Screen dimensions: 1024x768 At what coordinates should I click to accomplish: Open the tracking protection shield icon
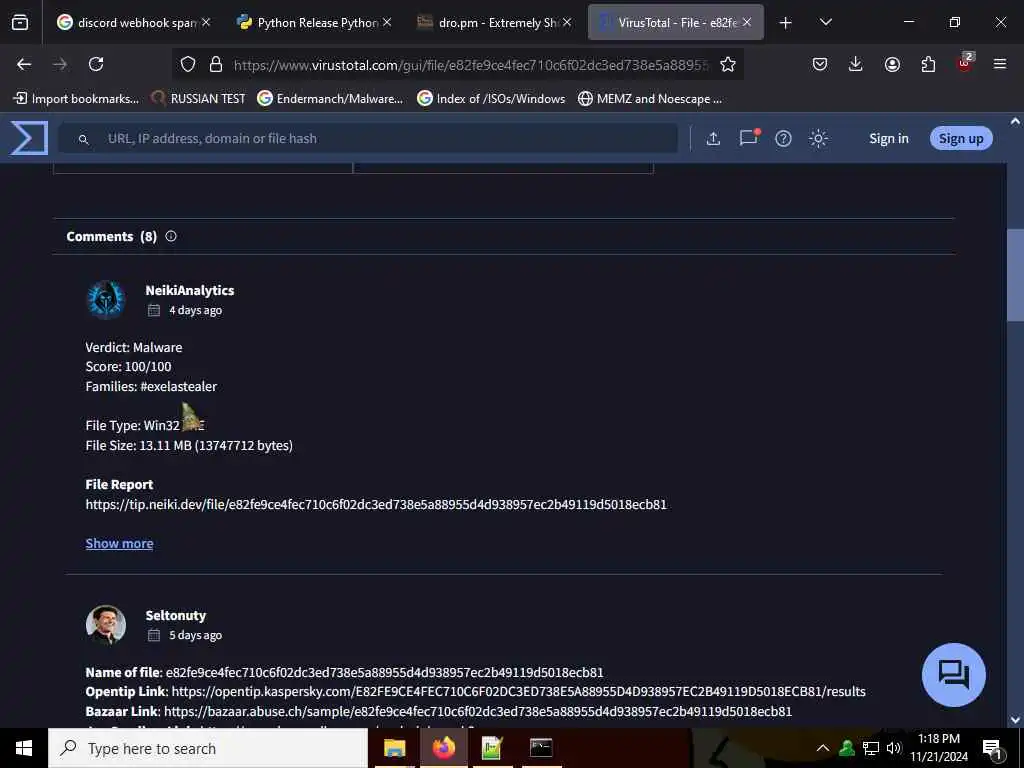point(188,64)
